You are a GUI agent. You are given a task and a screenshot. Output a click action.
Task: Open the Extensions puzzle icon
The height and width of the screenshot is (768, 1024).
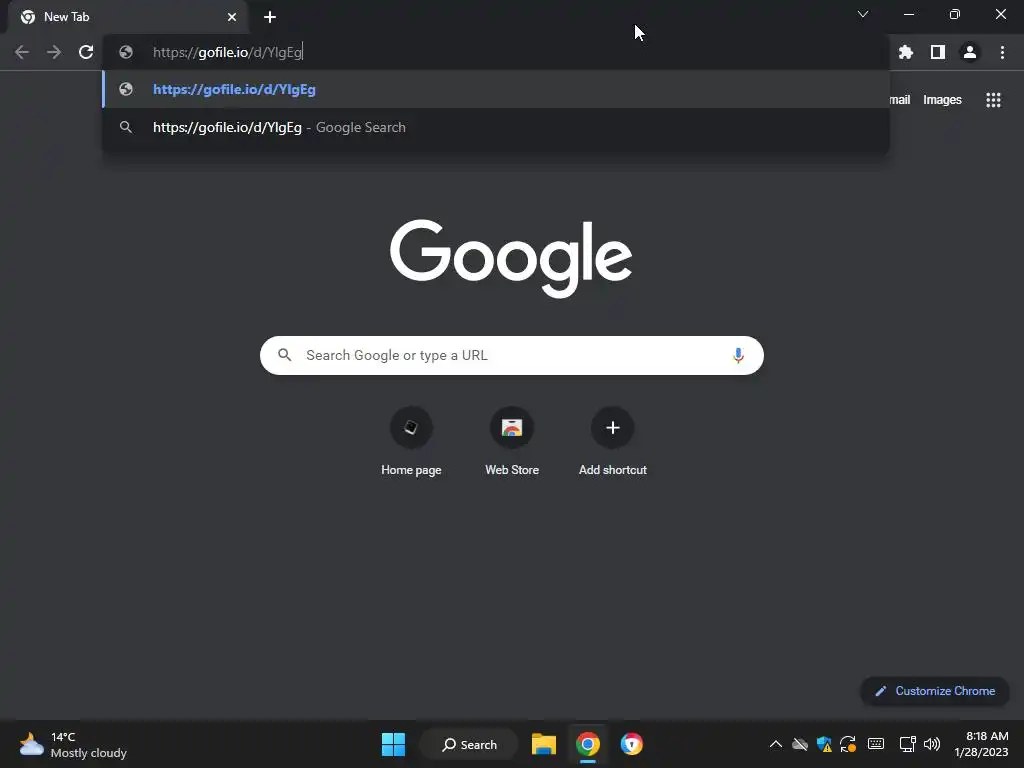point(905,52)
